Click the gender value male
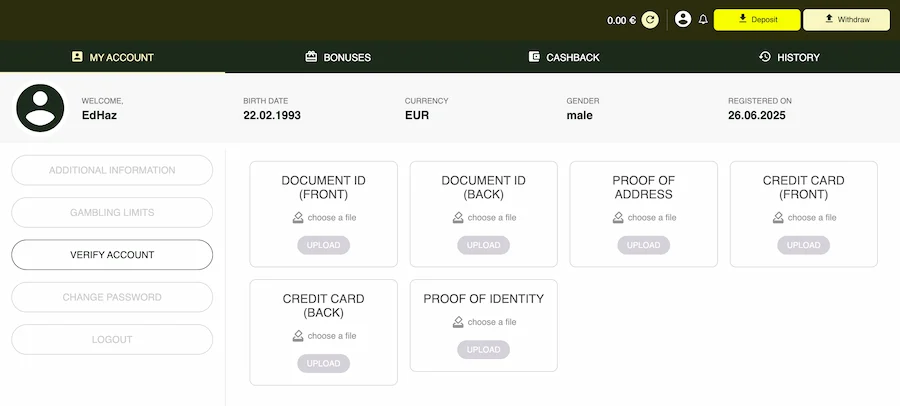Image resolution: width=900 pixels, height=406 pixels. 580,115
